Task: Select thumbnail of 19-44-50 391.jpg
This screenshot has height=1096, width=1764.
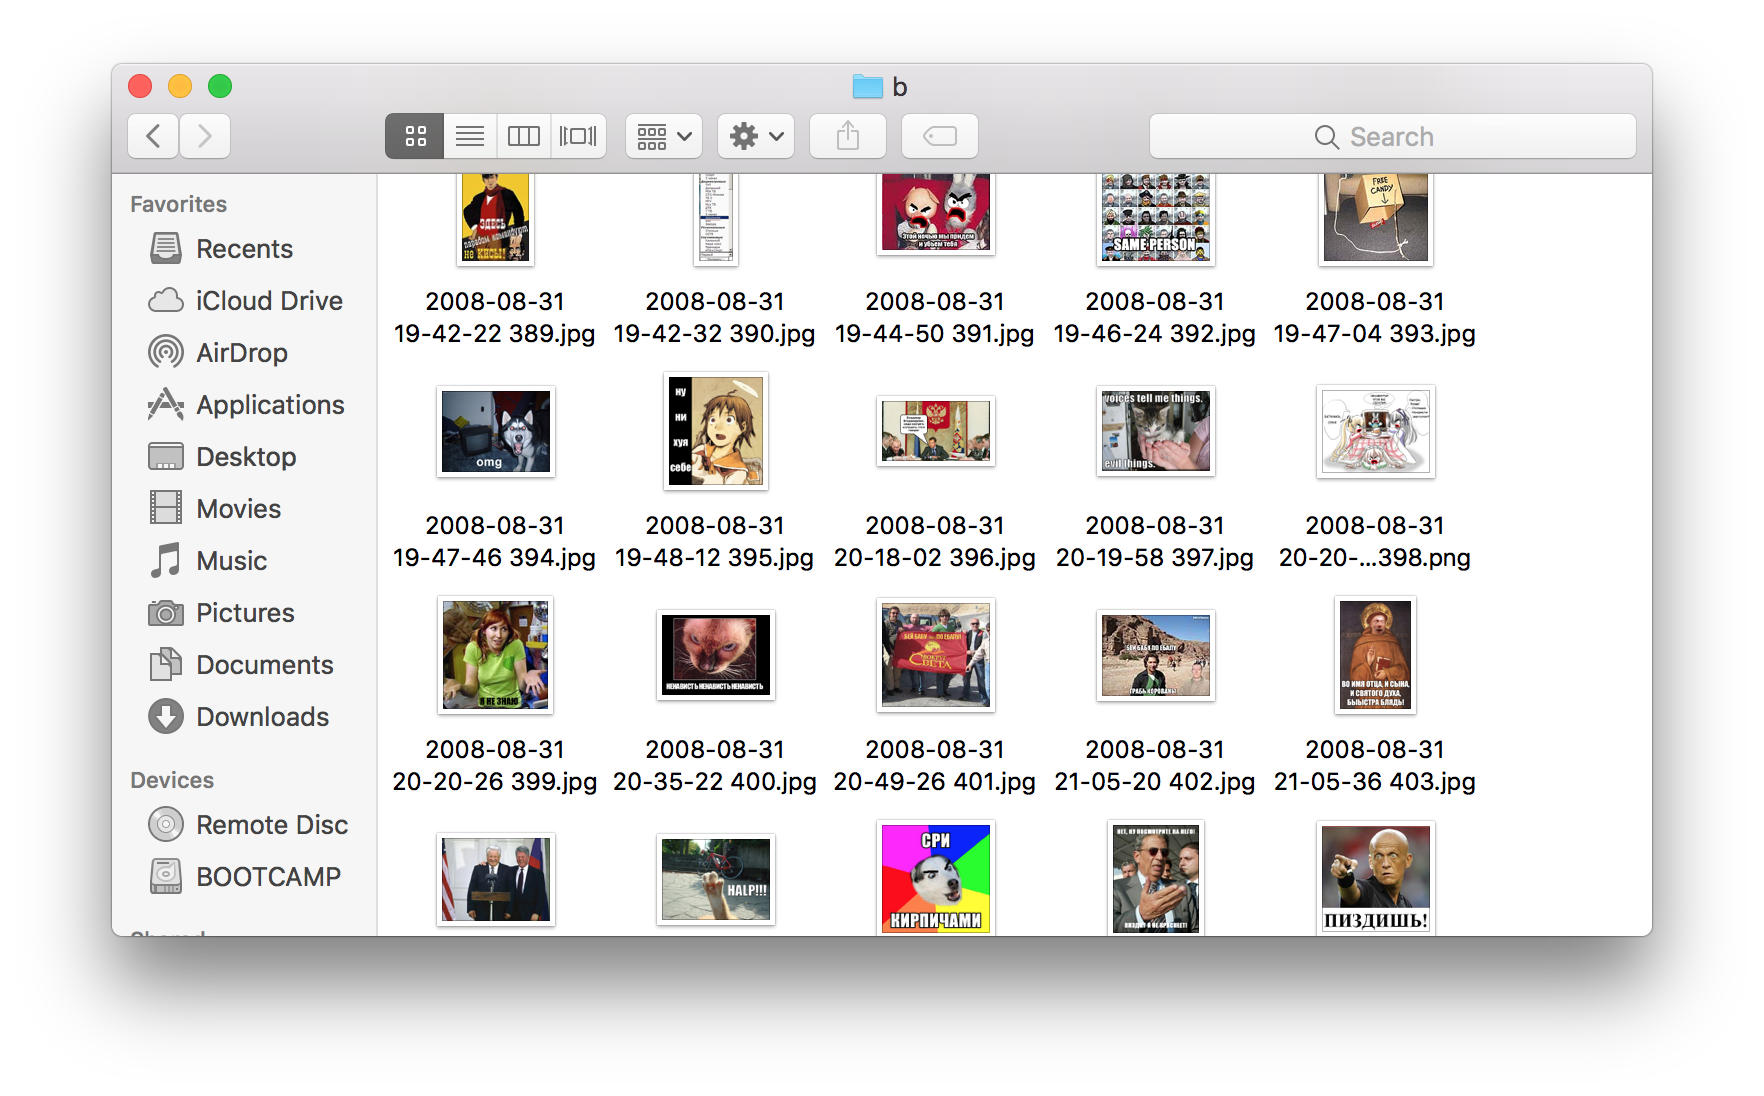Action: (x=936, y=215)
